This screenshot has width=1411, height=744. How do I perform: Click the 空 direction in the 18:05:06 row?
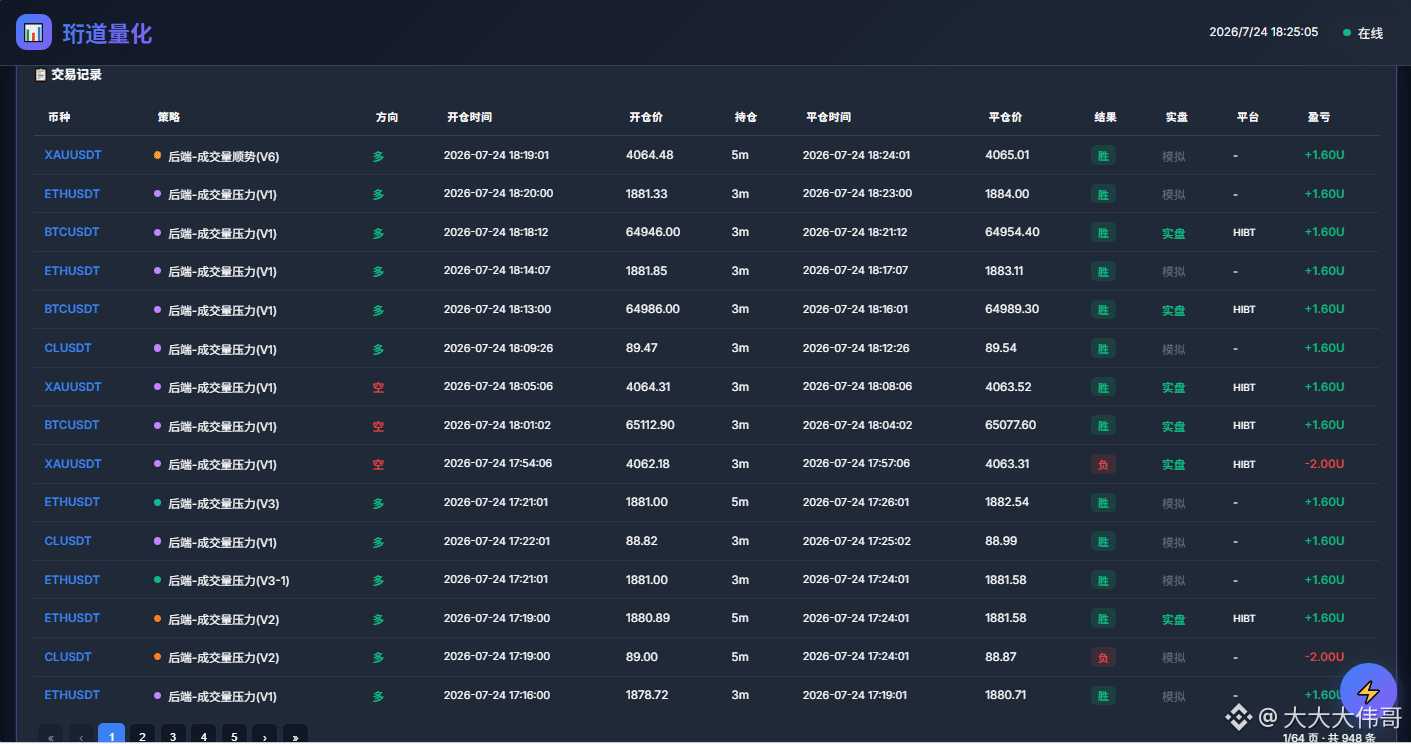[x=378, y=387]
